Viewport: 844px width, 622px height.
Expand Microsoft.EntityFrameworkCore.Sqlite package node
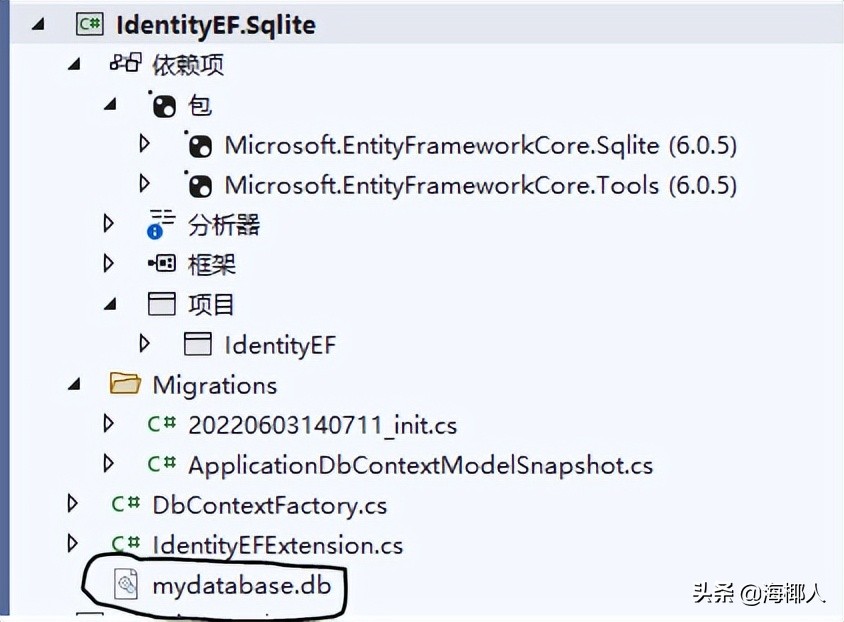click(144, 144)
